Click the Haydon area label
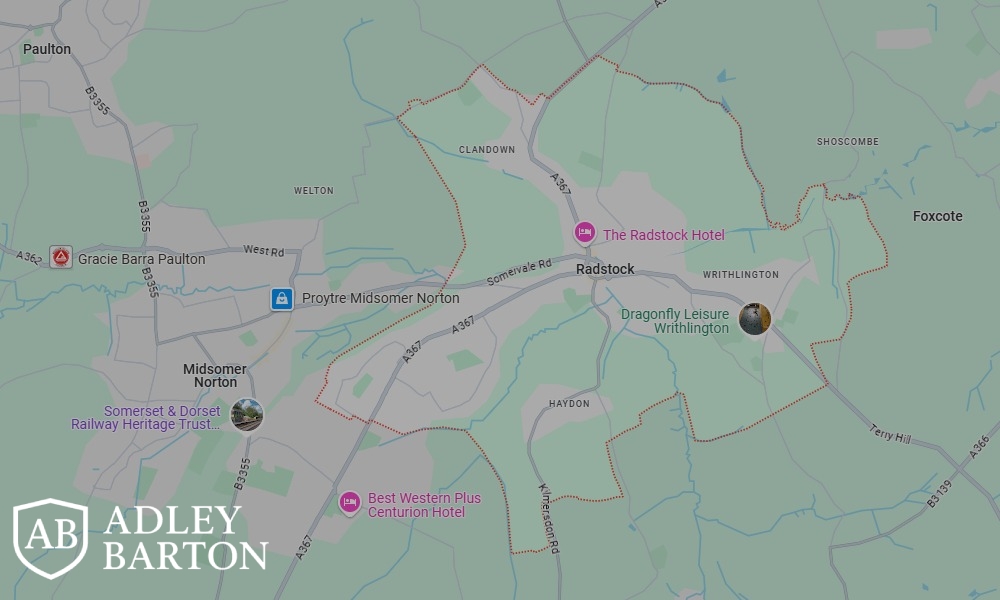 point(570,404)
